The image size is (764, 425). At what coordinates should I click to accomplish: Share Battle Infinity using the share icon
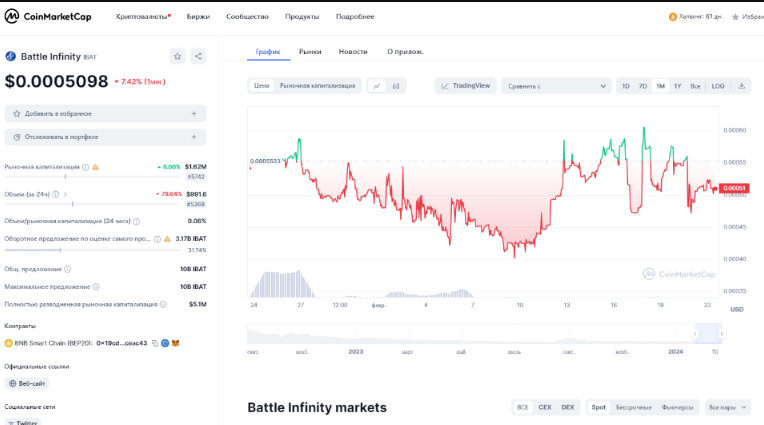[x=198, y=57]
